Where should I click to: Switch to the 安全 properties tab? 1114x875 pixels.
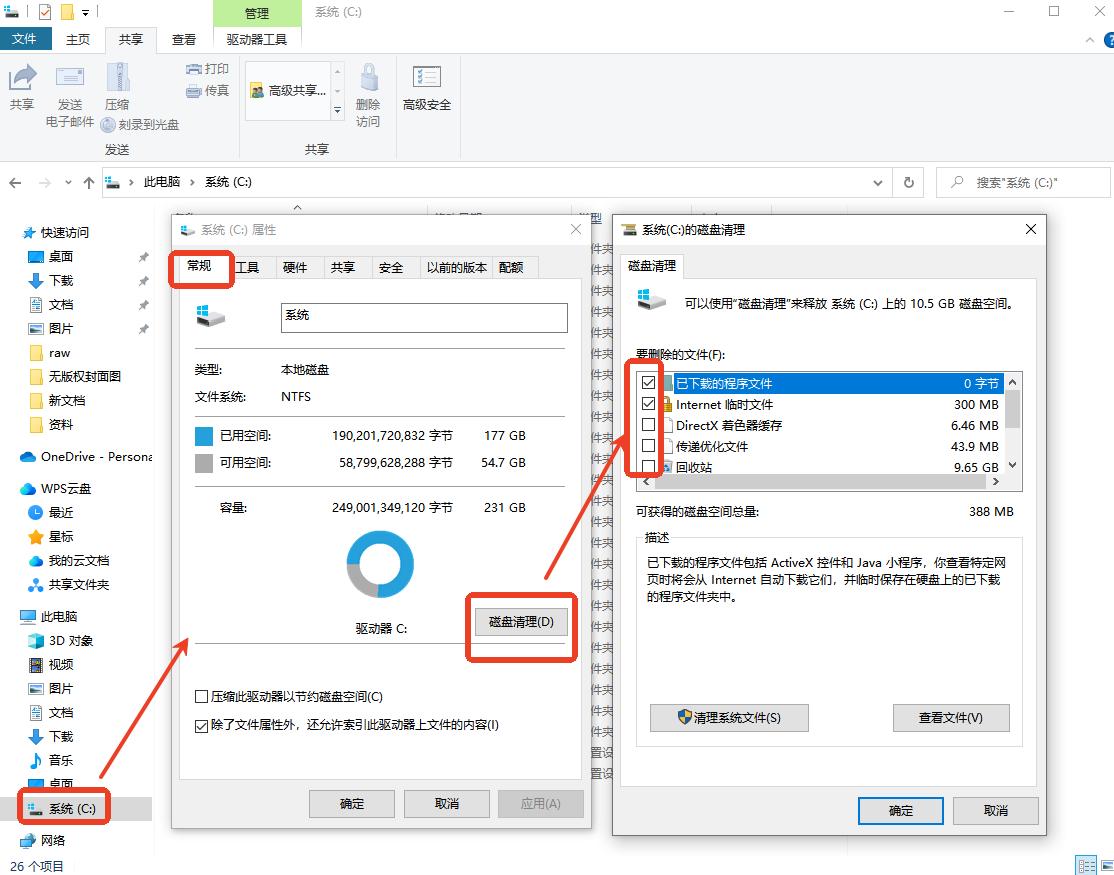(x=391, y=267)
